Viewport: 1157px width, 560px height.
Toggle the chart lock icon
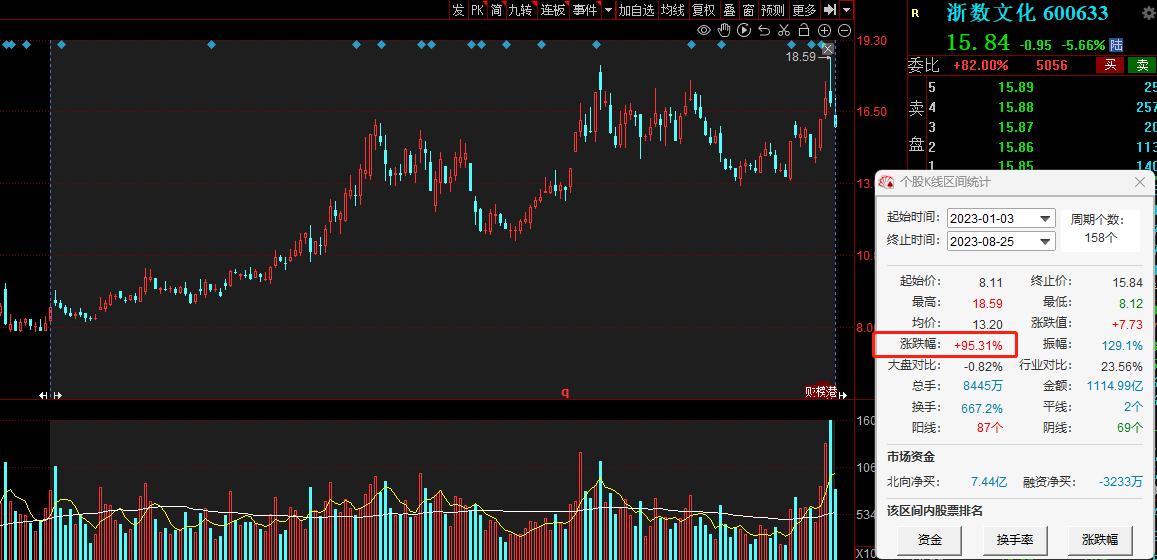[805, 31]
